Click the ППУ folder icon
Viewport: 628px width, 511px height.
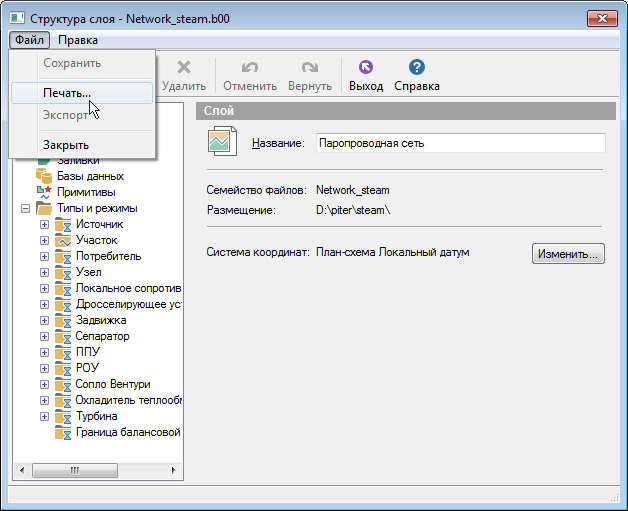(63, 353)
